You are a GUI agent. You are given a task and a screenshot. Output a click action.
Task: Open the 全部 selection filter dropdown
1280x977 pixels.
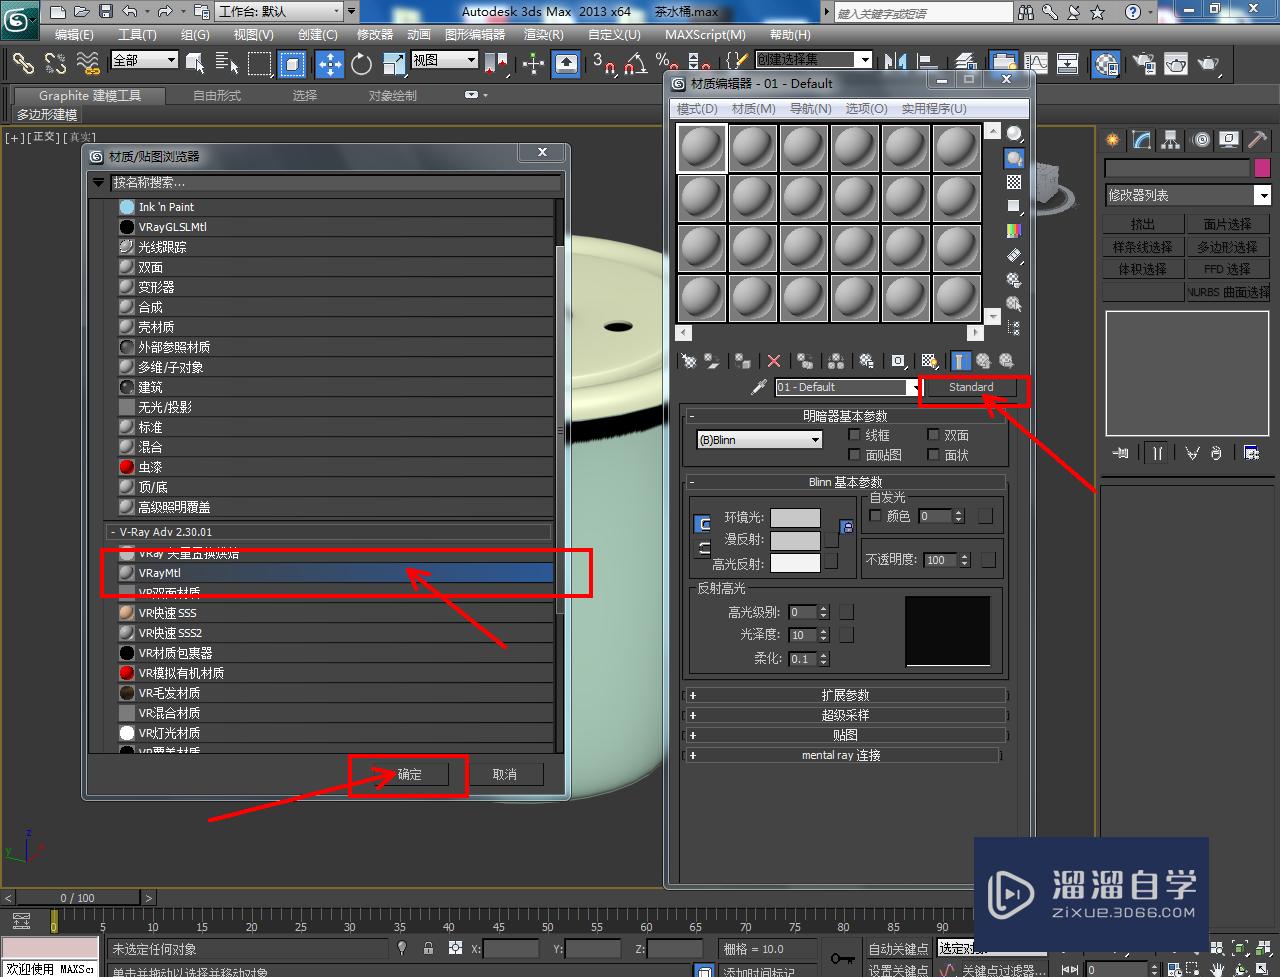tap(144, 61)
